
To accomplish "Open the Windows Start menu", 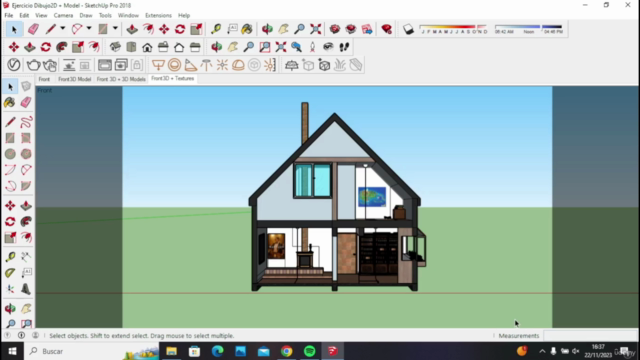I will pos(12,351).
